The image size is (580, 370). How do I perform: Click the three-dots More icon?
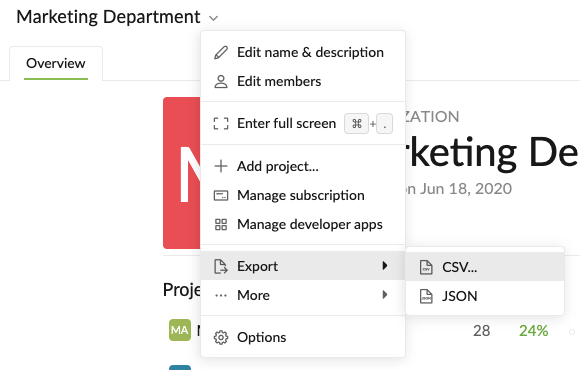[x=221, y=295]
